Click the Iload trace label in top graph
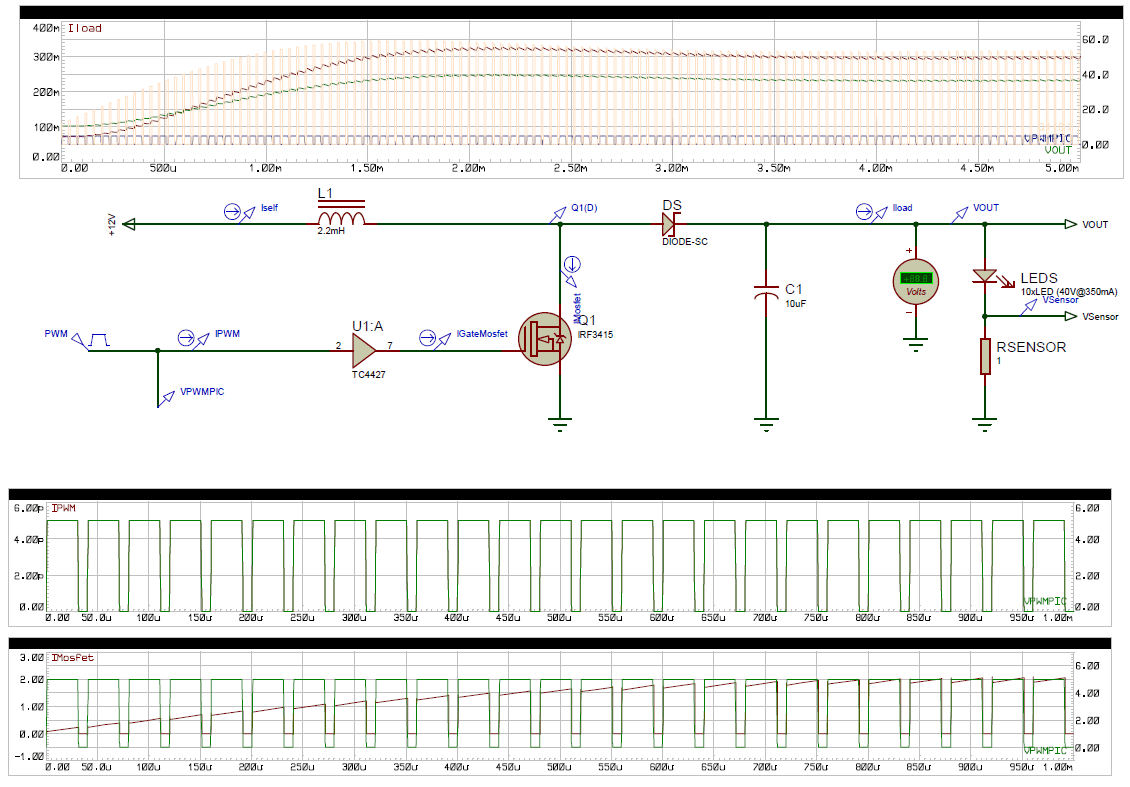This screenshot has height=787, width=1130. pos(85,28)
